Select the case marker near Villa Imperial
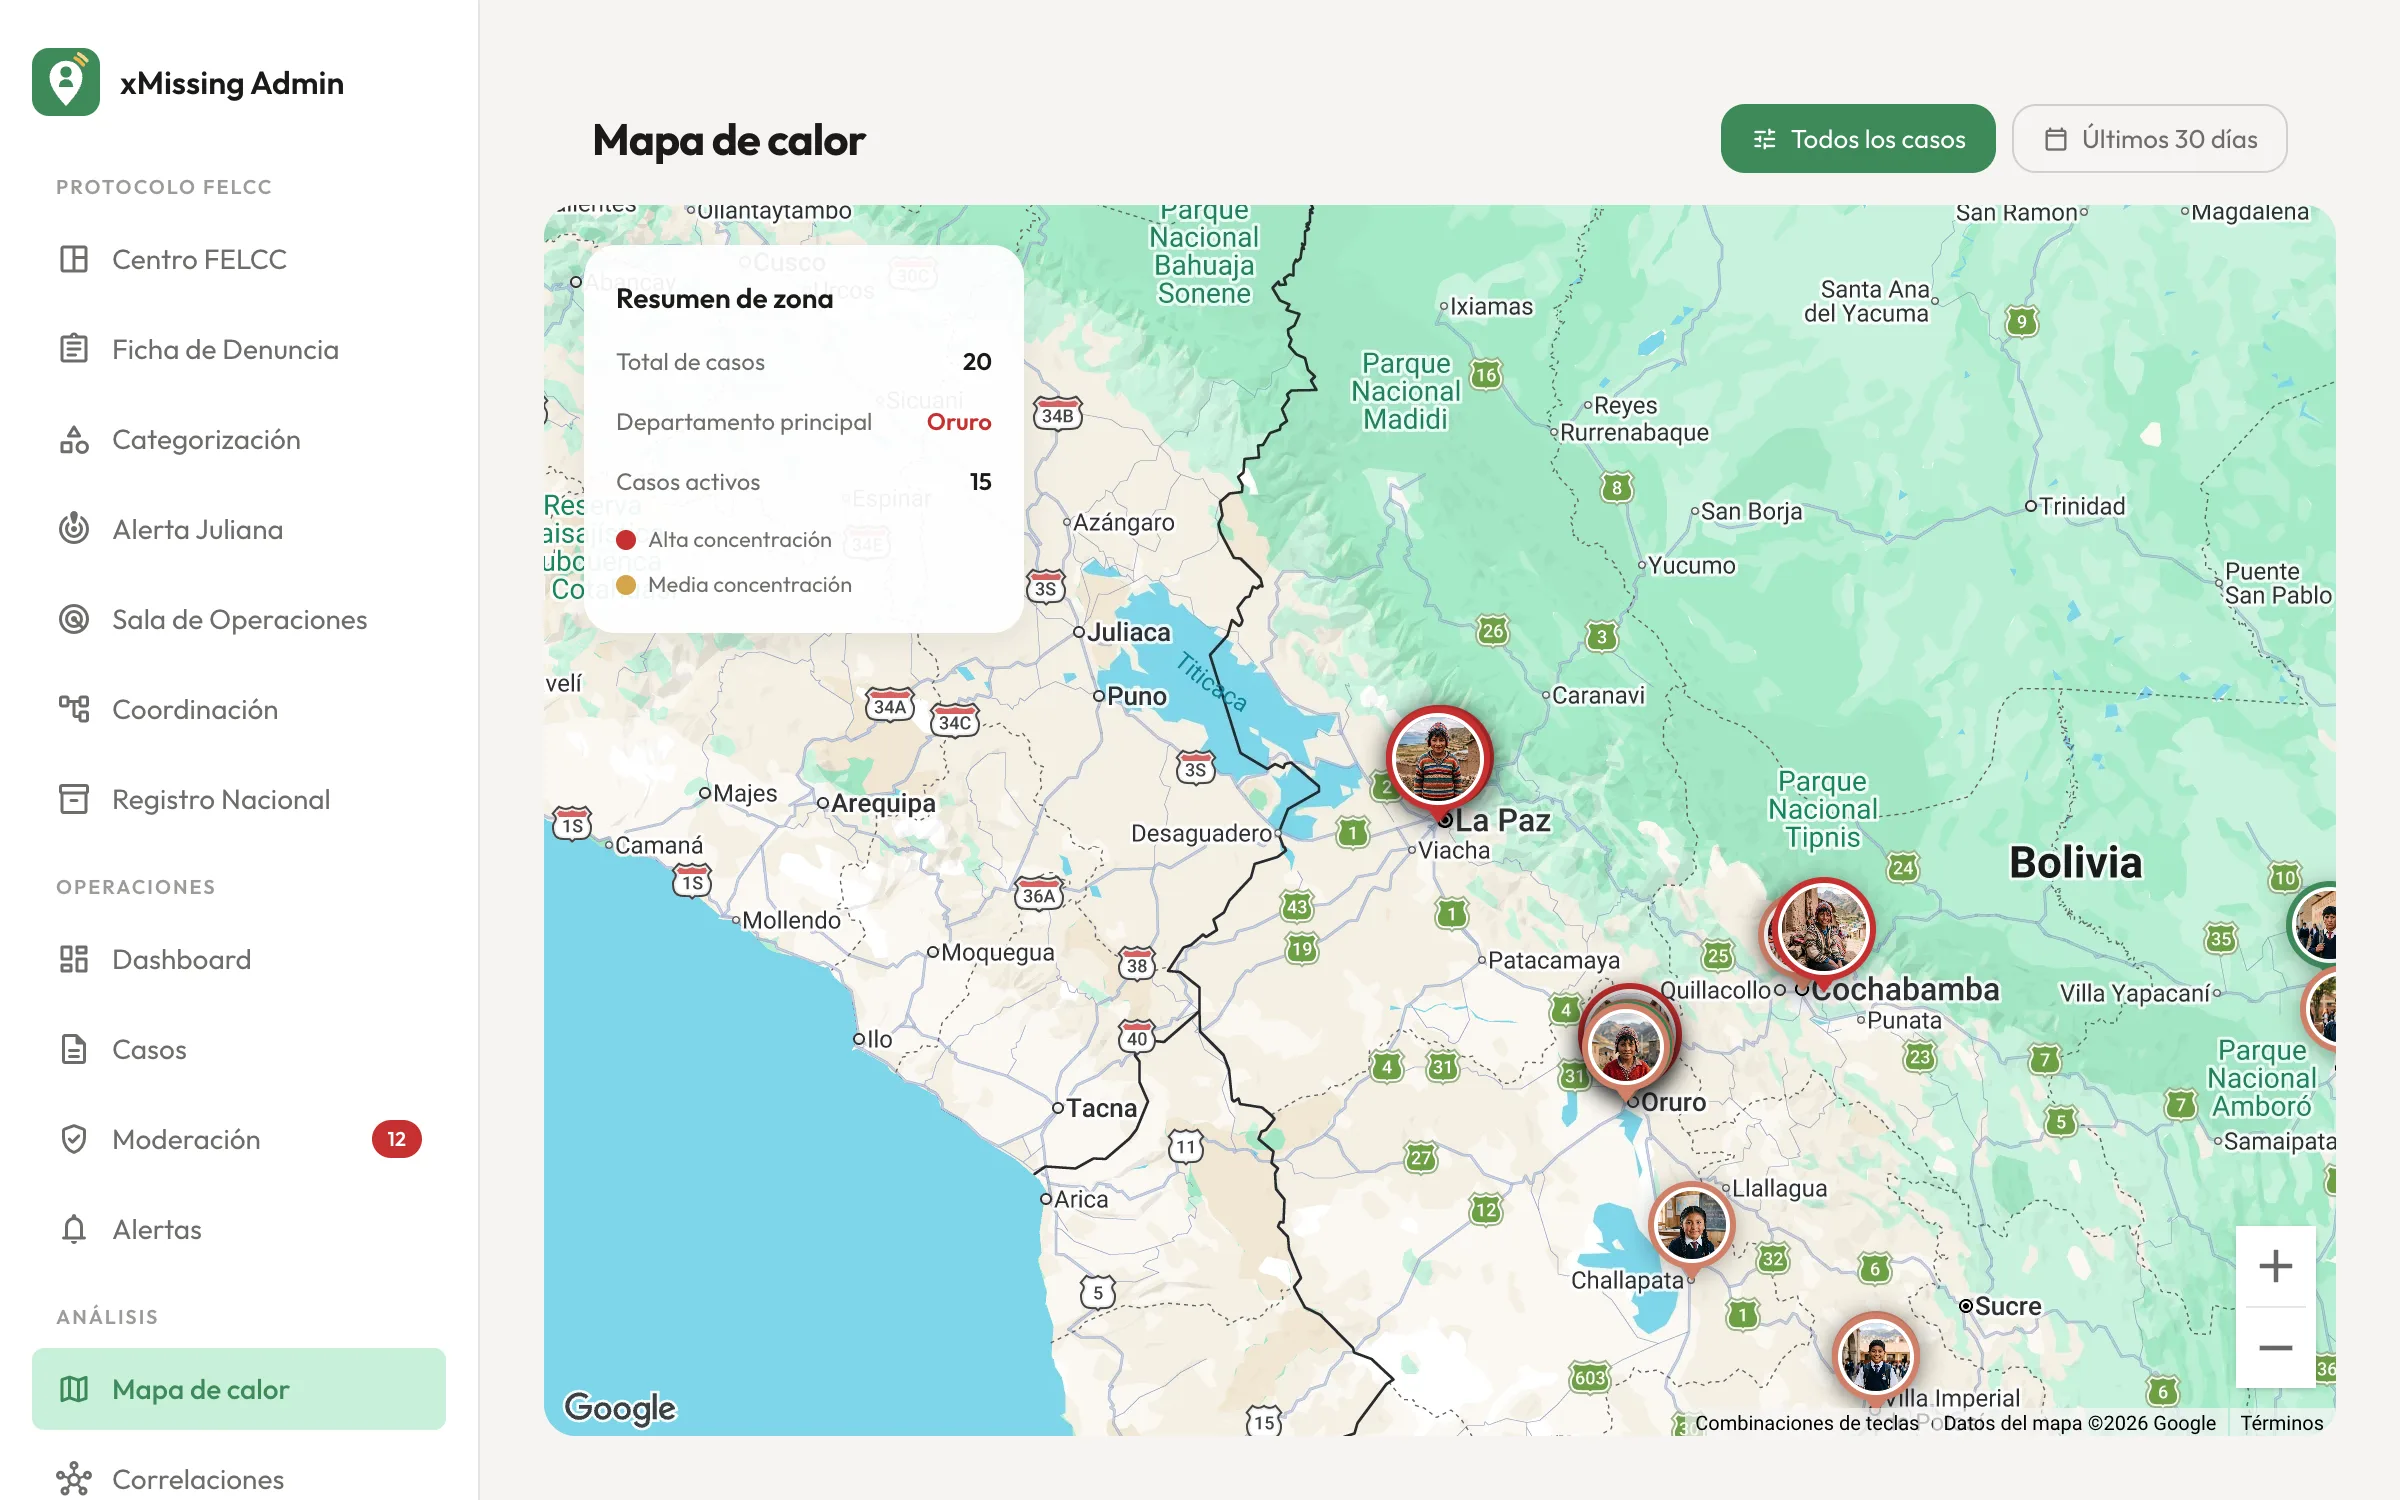 pyautogui.click(x=1875, y=1355)
